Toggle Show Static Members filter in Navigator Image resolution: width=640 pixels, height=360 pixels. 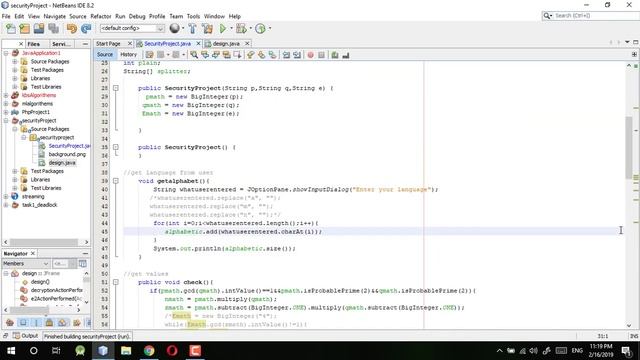[x=36, y=323]
